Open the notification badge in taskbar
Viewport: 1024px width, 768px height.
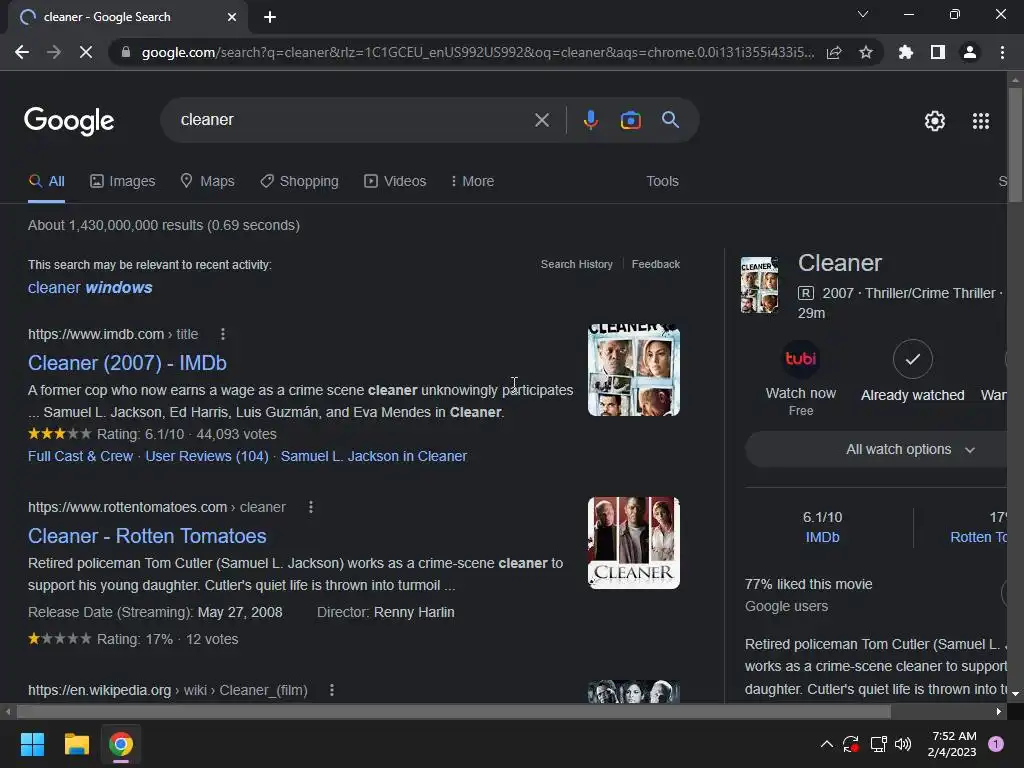coord(996,744)
